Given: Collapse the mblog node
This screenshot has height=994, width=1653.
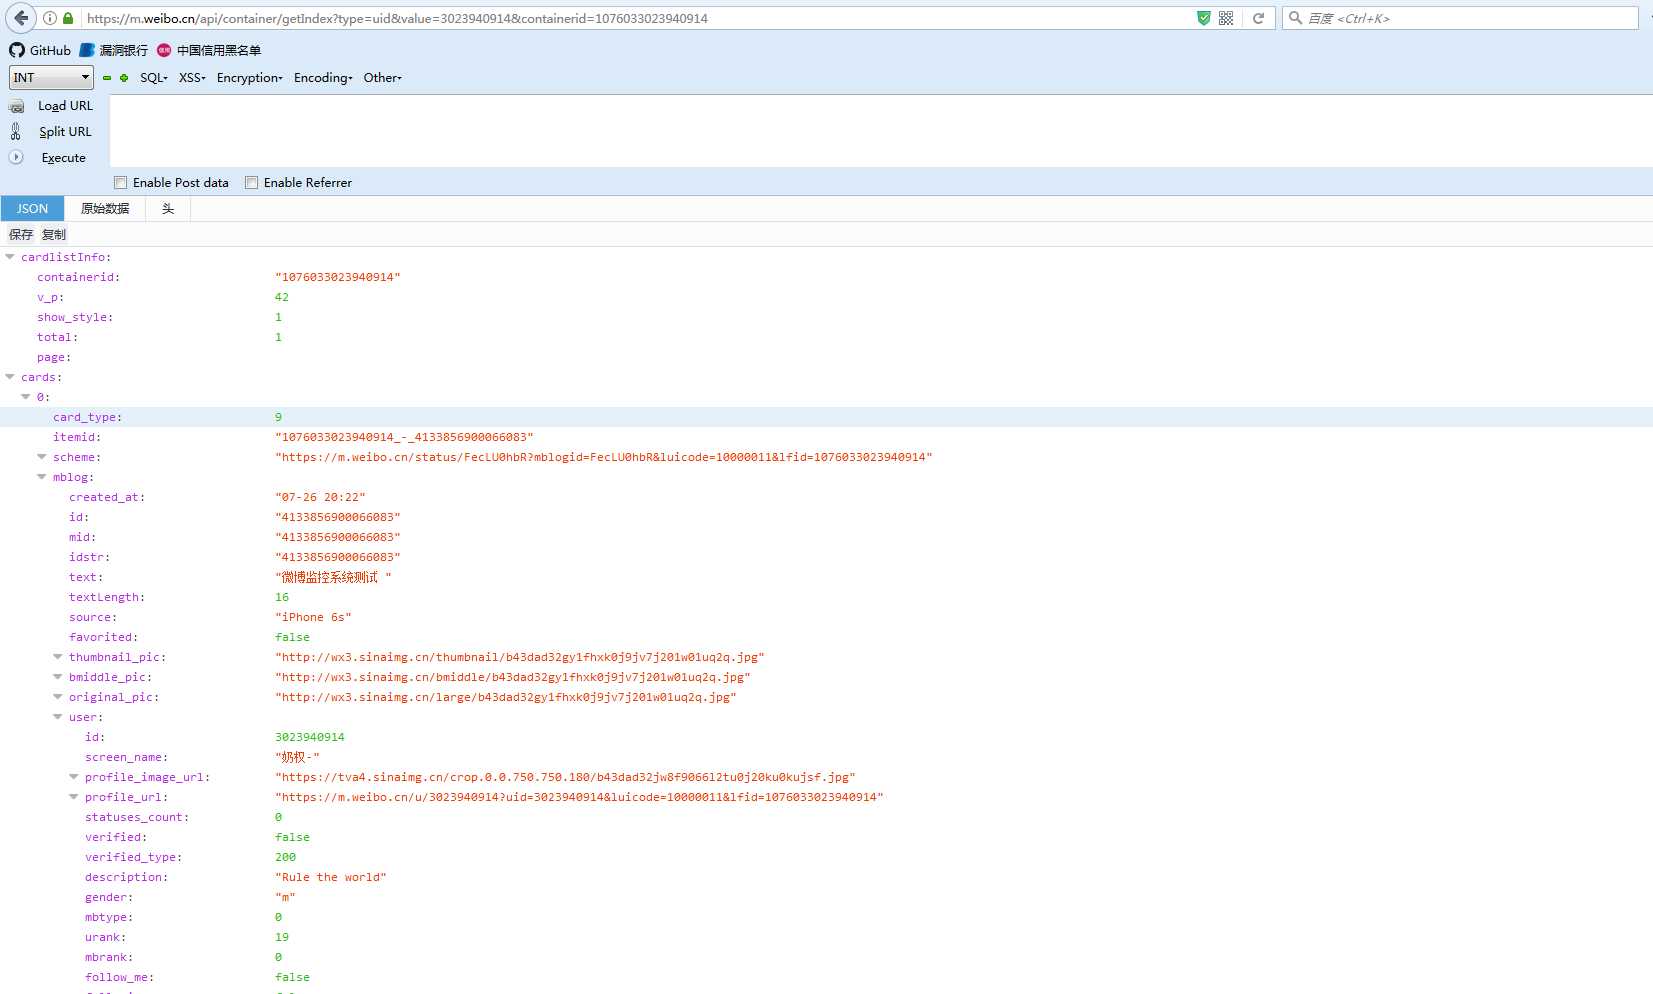Looking at the screenshot, I should point(42,477).
